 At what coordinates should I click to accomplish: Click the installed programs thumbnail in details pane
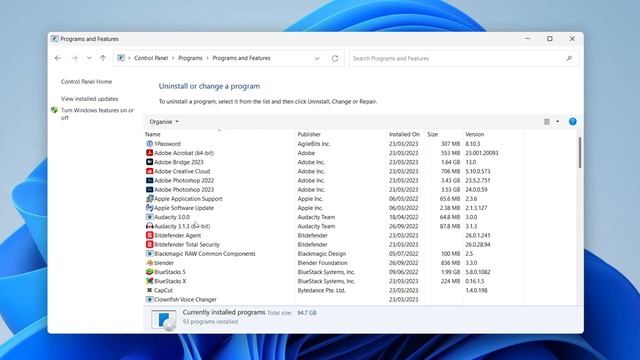(x=164, y=319)
